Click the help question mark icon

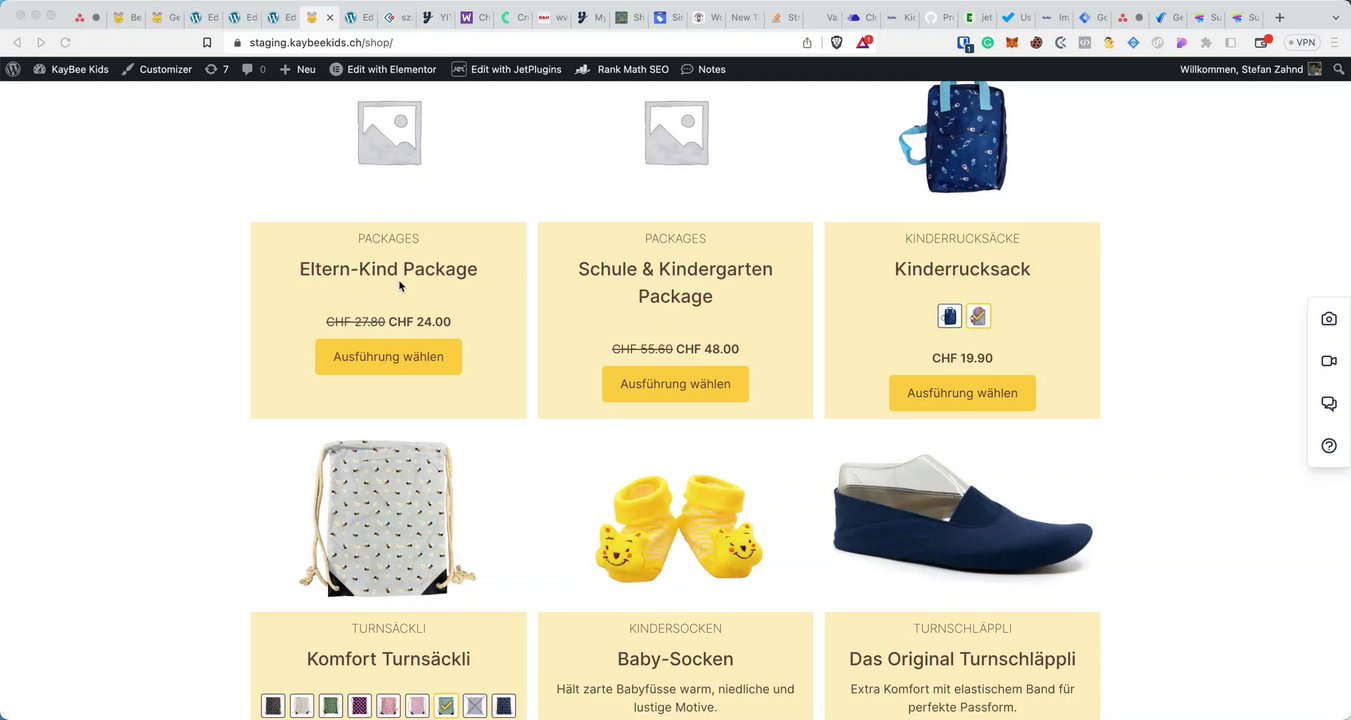click(1328, 446)
